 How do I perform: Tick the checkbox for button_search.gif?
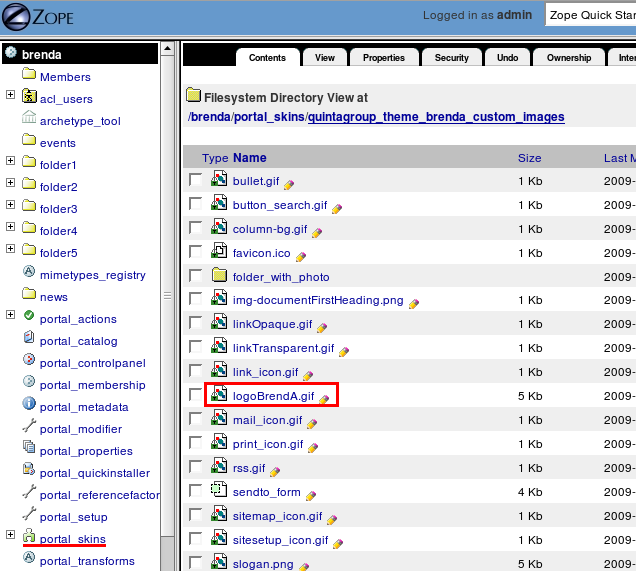(196, 204)
